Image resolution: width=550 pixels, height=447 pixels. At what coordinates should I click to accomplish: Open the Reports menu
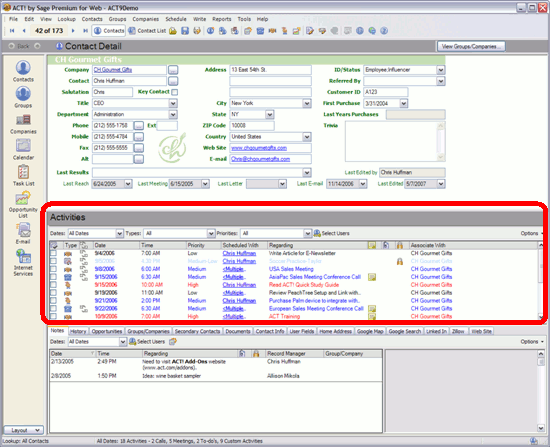pos(222,19)
